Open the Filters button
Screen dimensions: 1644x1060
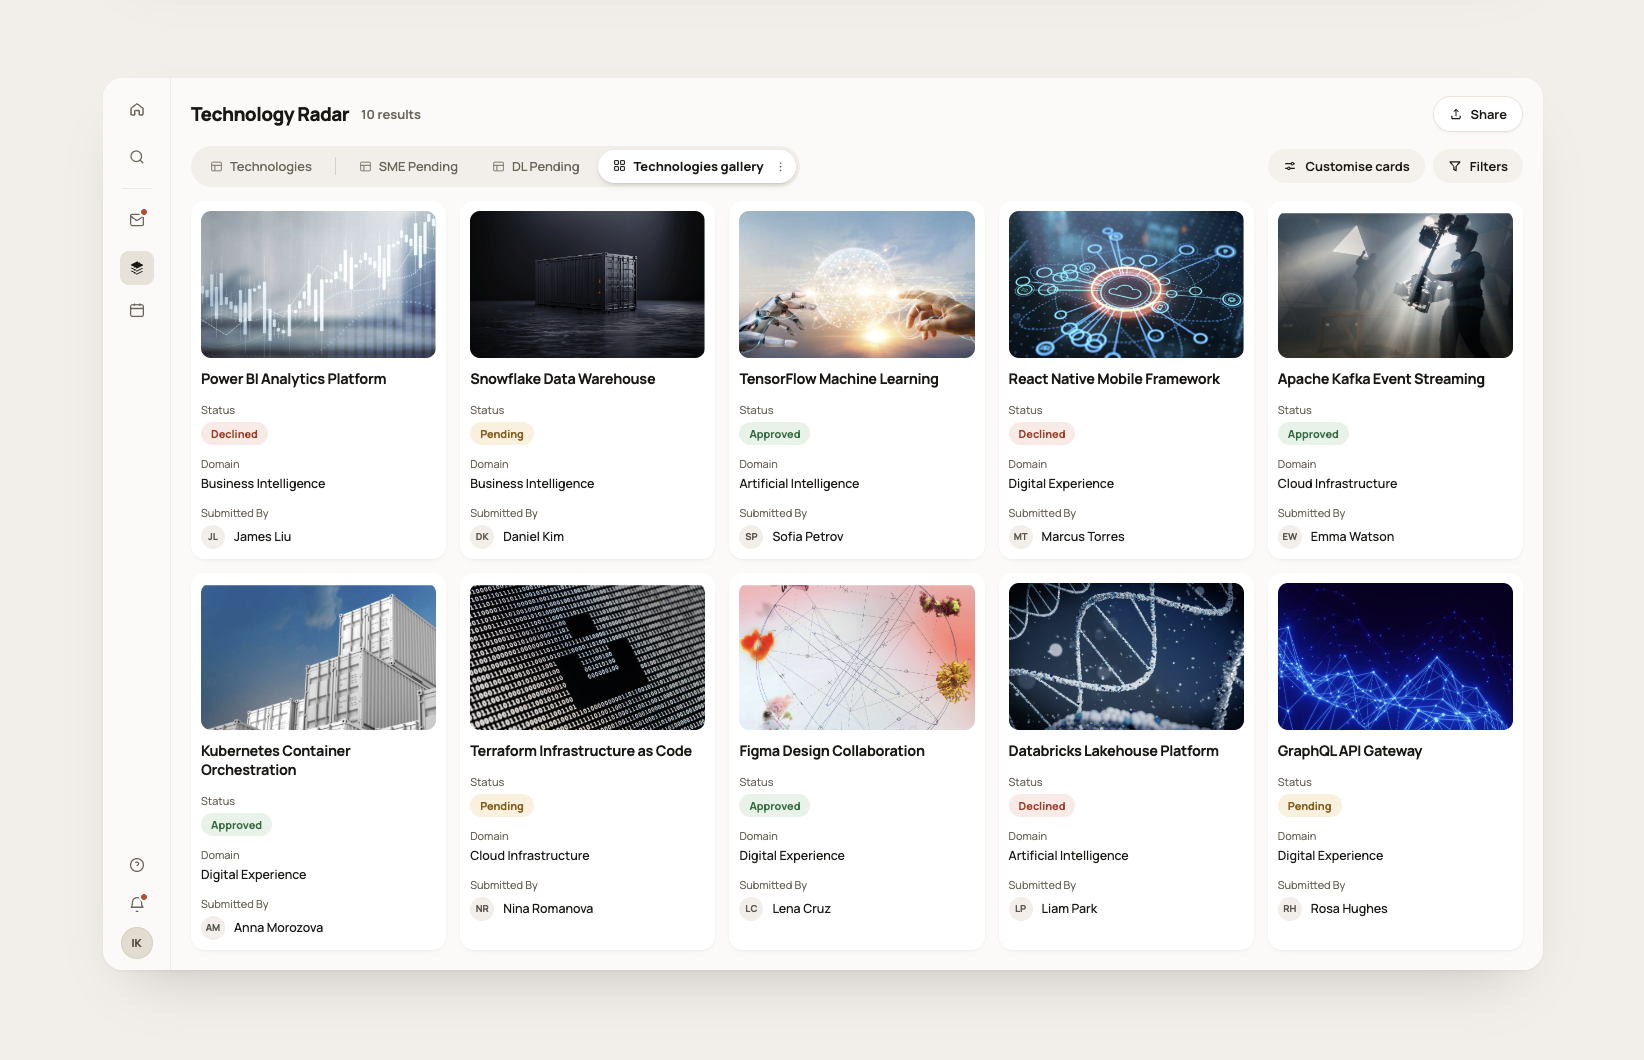(1477, 167)
